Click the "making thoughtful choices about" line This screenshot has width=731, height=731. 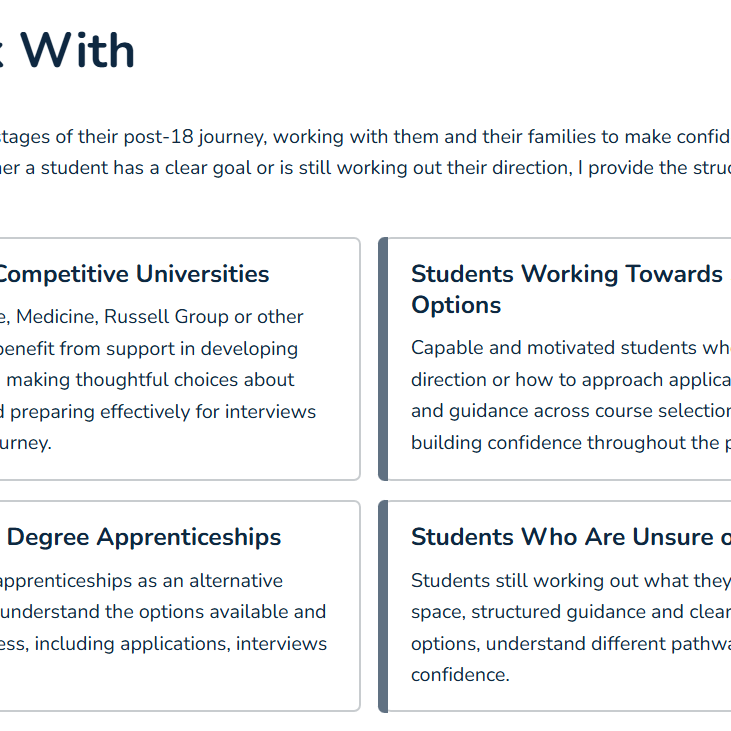[150, 380]
